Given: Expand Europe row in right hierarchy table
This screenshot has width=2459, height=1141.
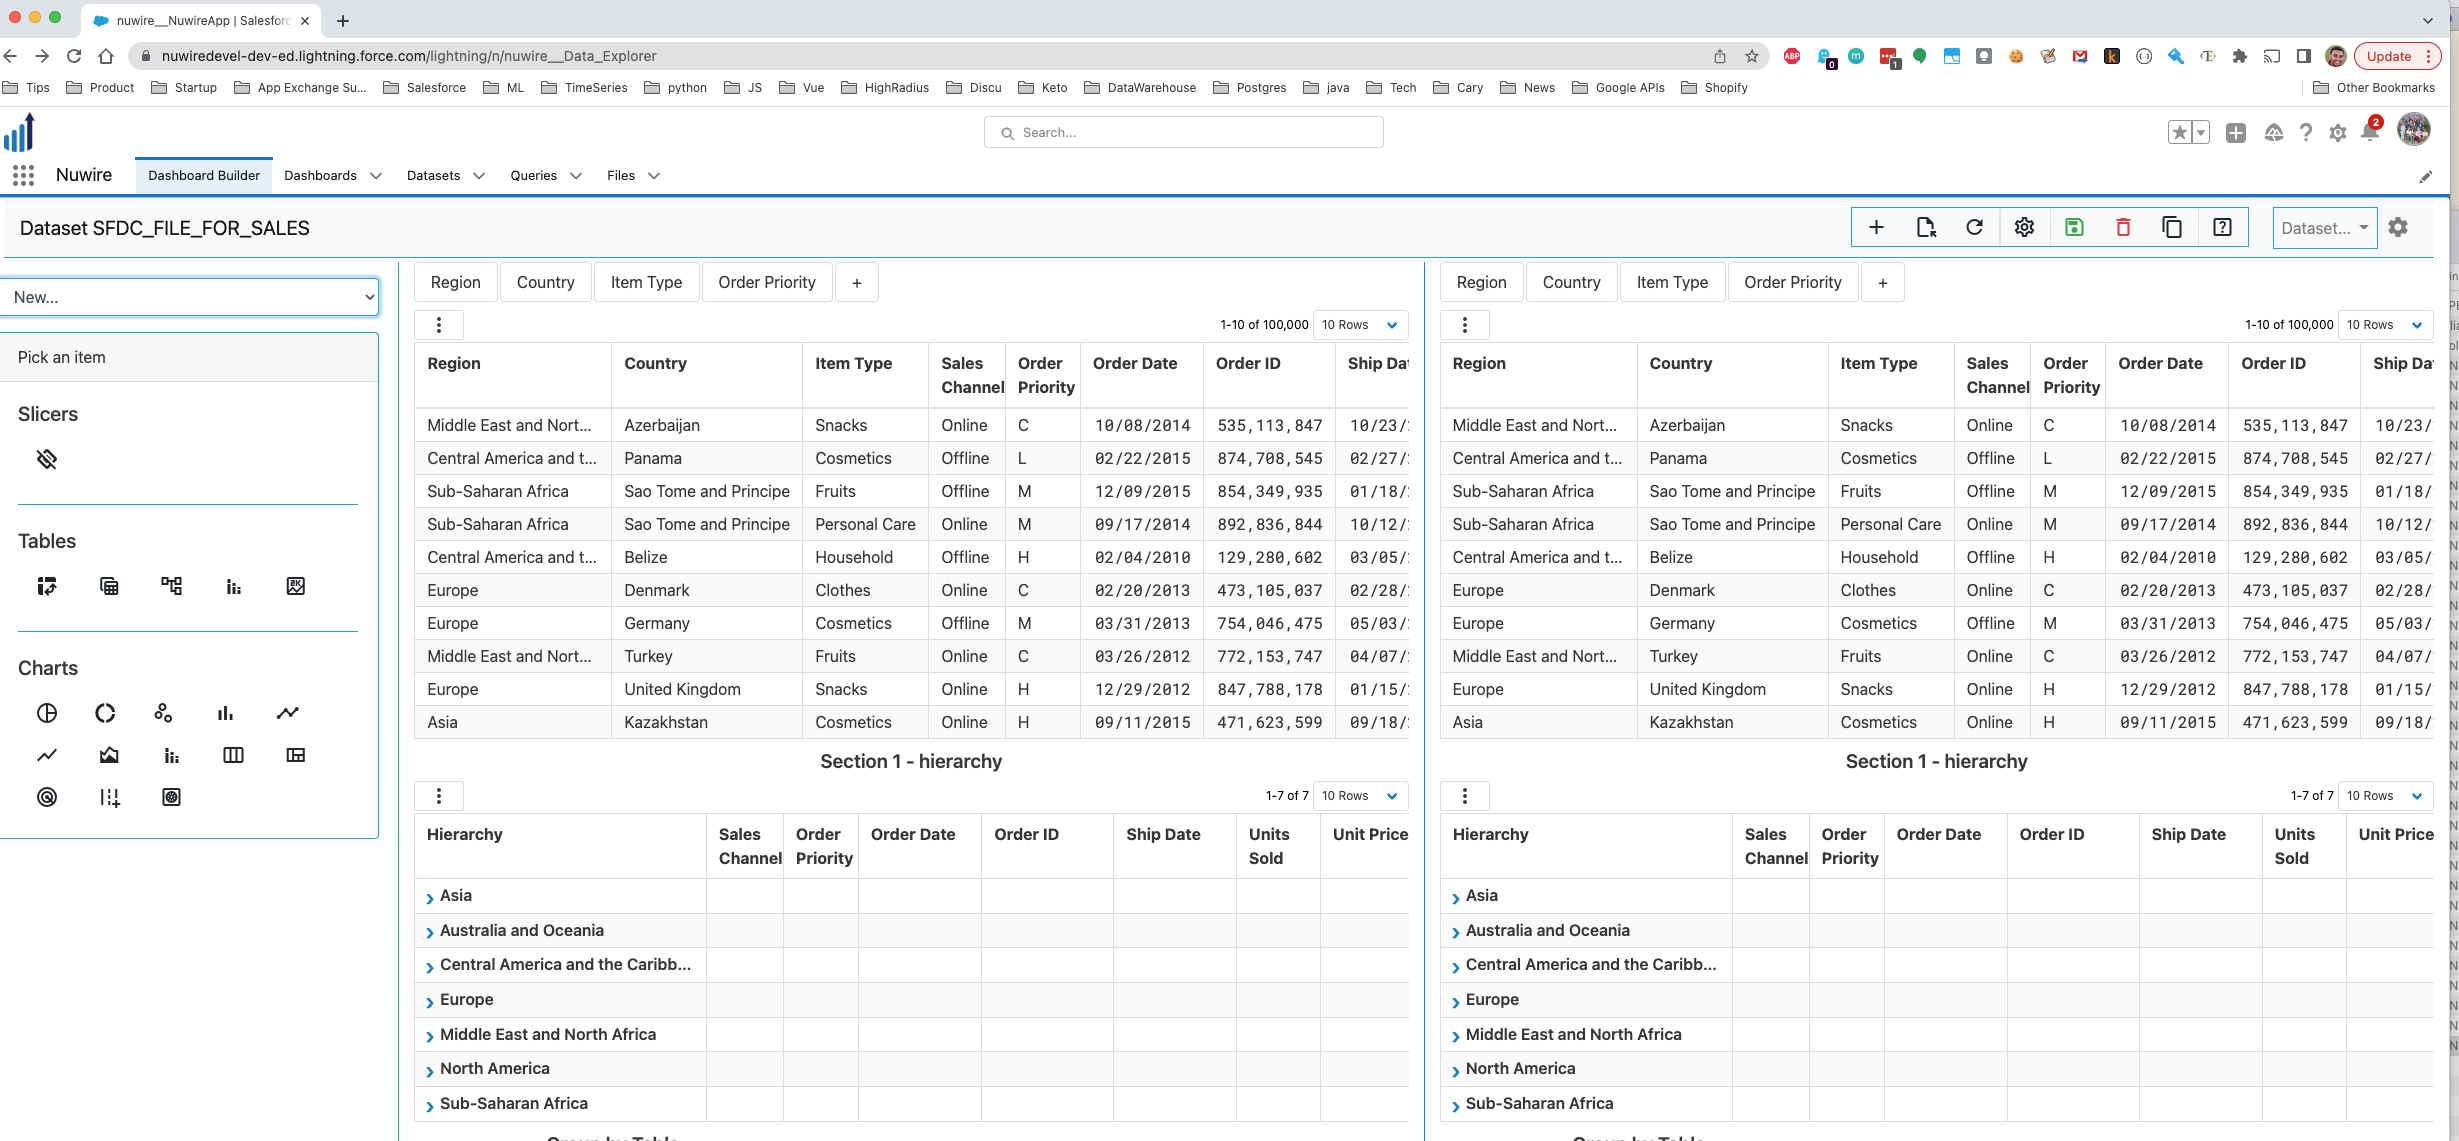Looking at the screenshot, I should [x=1456, y=1001].
